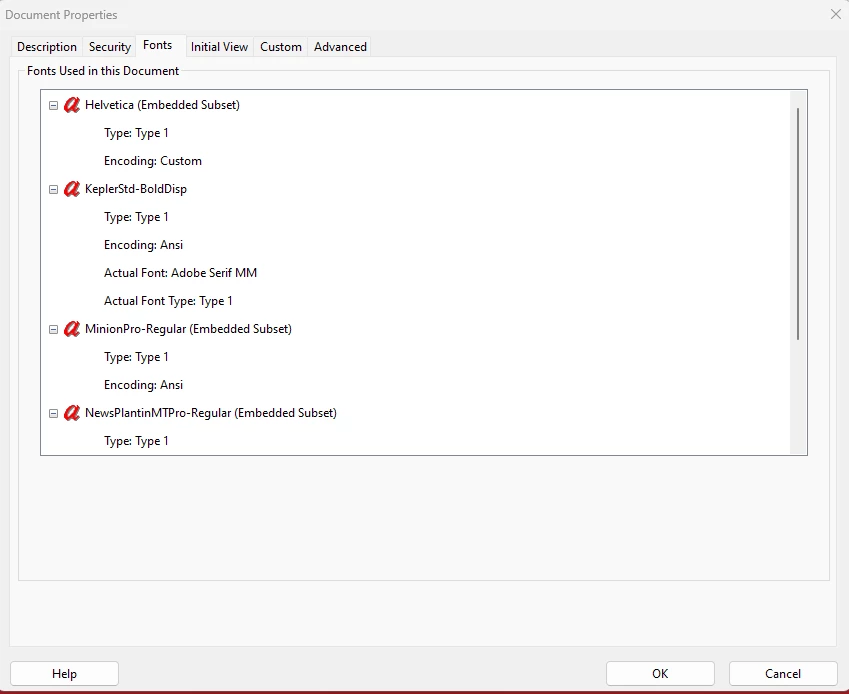Image resolution: width=849 pixels, height=694 pixels.
Task: Switch to the Security tab
Action: point(110,47)
